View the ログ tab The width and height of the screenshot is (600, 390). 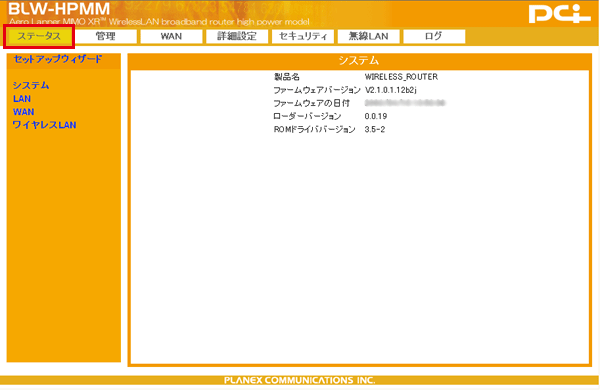tap(434, 36)
